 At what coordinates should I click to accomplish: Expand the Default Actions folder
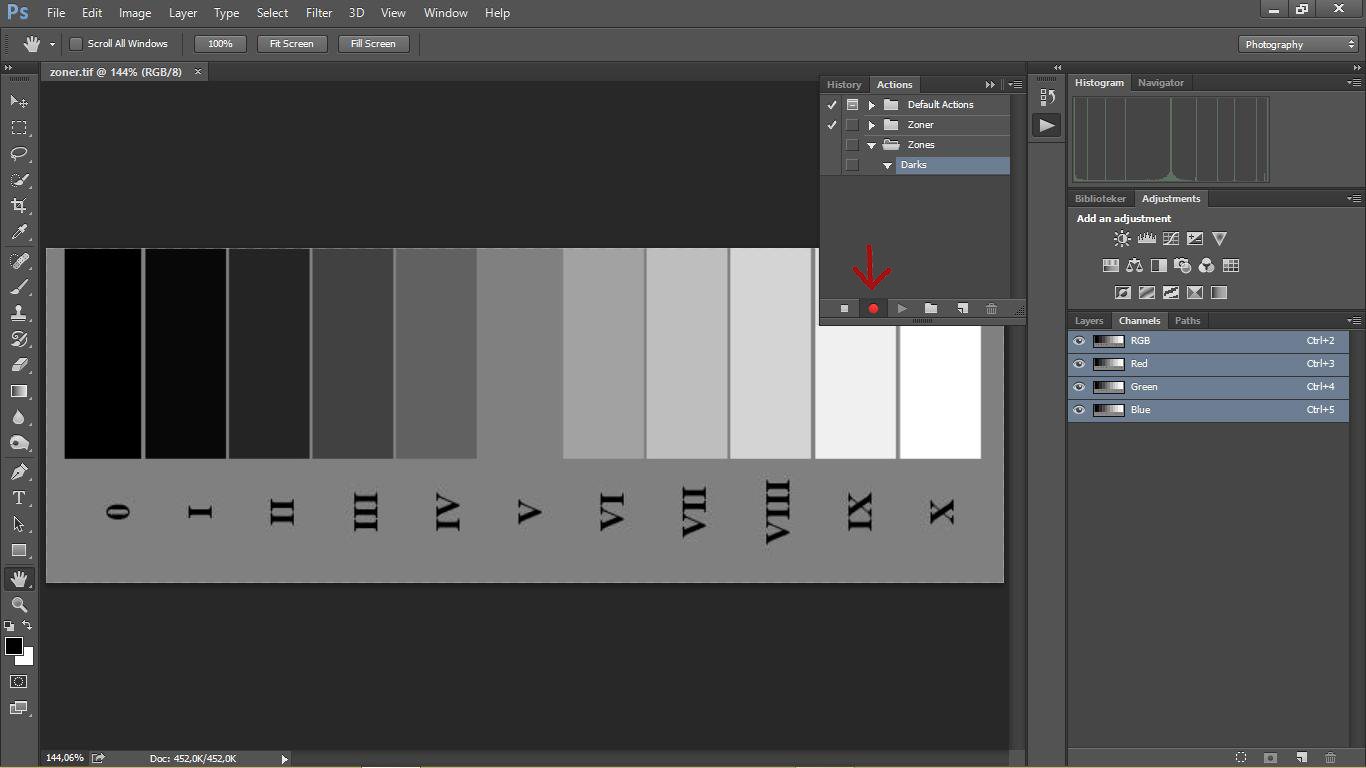click(872, 105)
